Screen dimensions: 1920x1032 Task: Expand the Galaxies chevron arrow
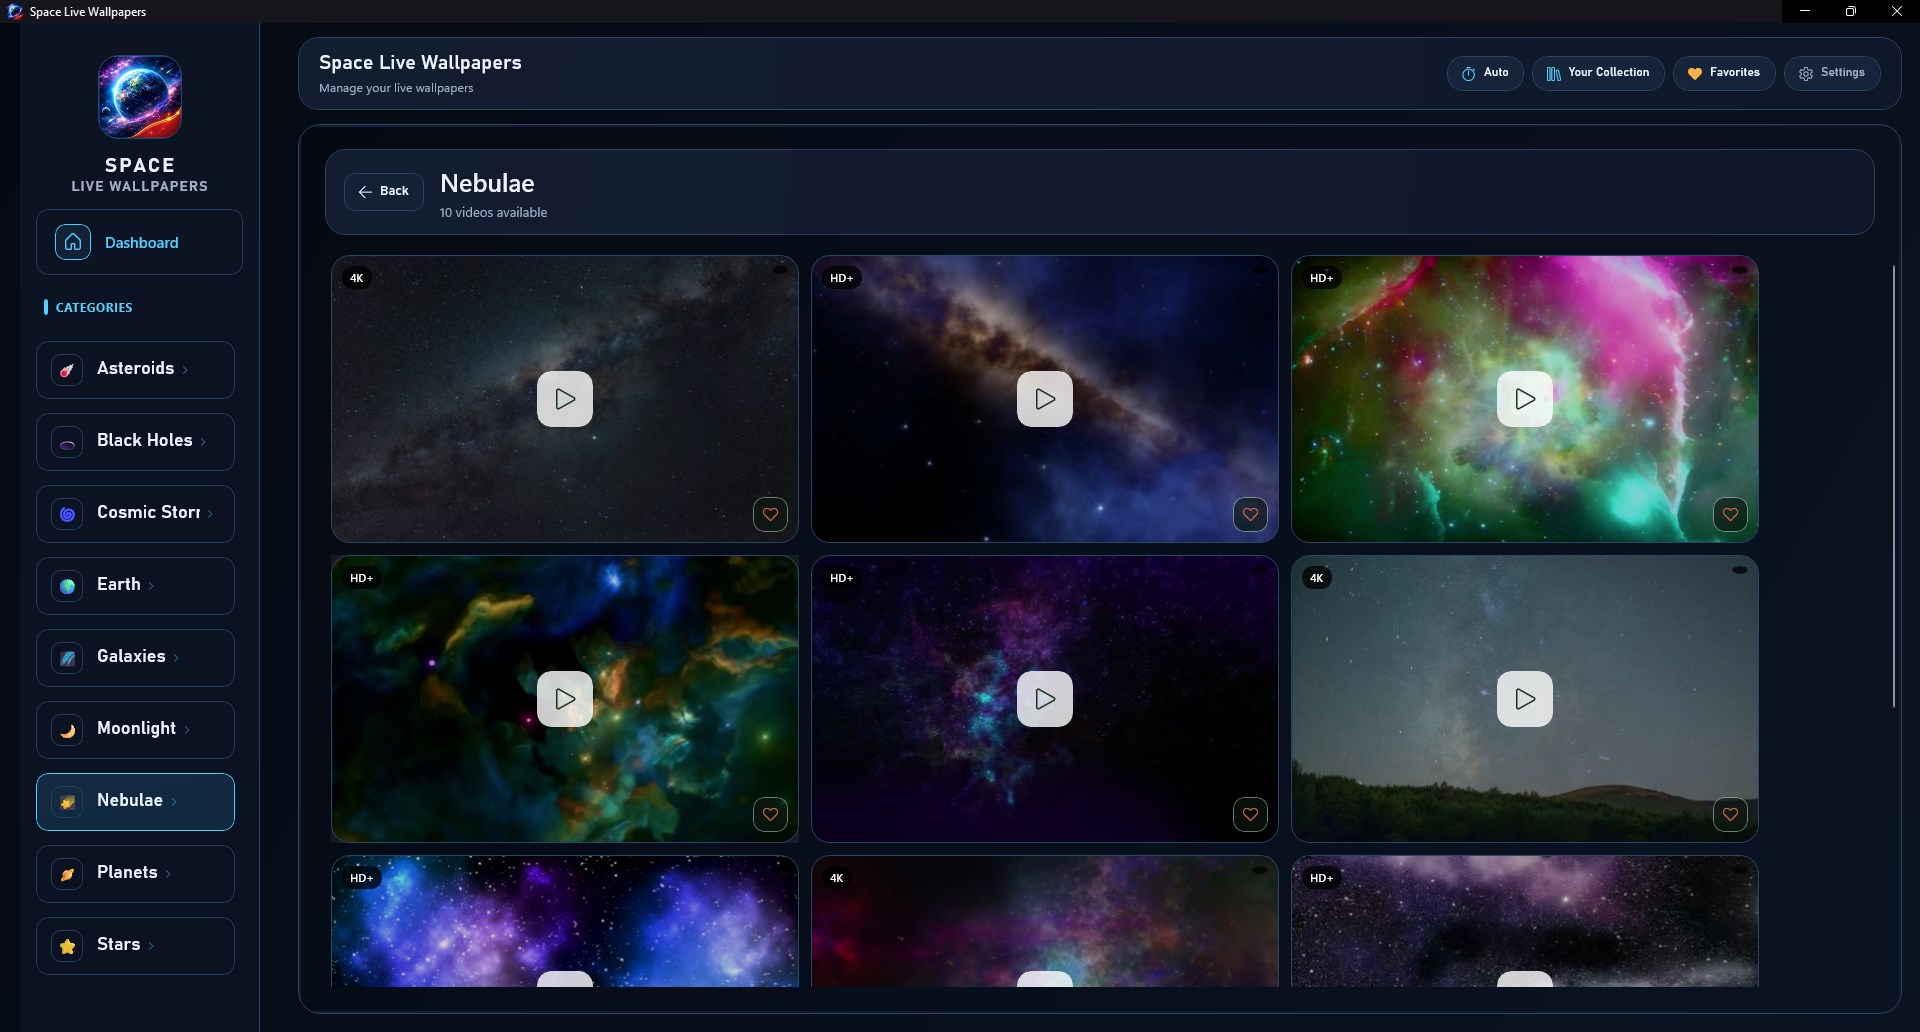(x=176, y=658)
